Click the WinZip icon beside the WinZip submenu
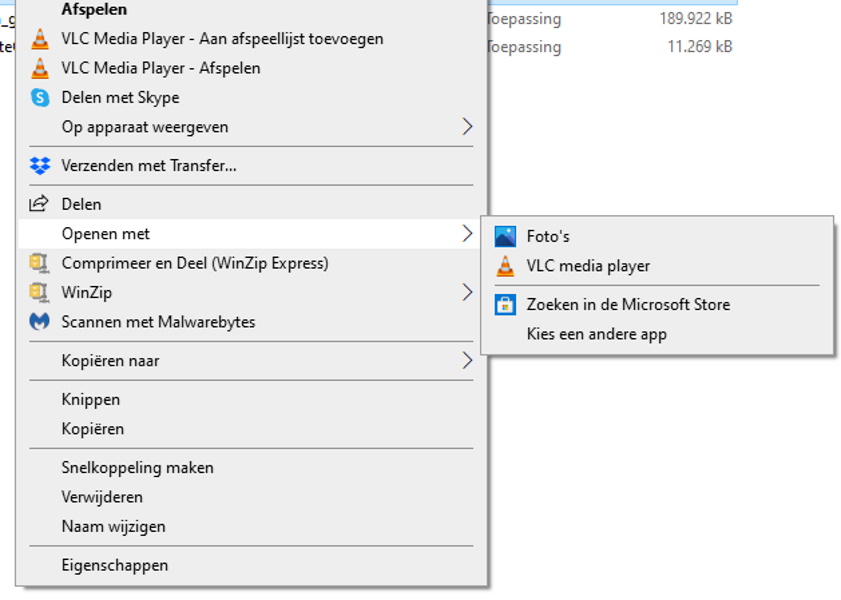This screenshot has height=600, width=841. pyautogui.click(x=39, y=293)
